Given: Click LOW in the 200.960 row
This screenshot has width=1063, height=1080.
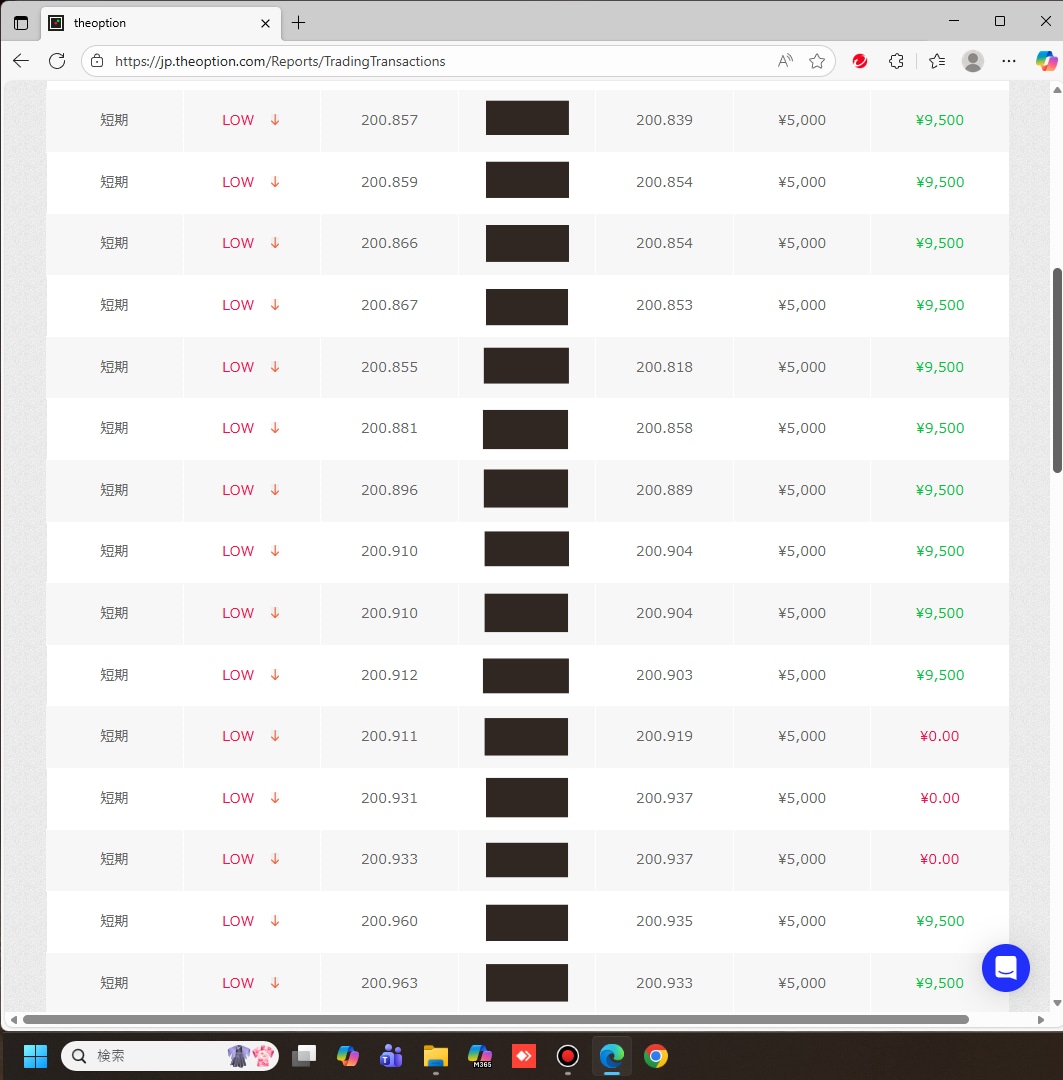Looking at the screenshot, I should tap(238, 921).
